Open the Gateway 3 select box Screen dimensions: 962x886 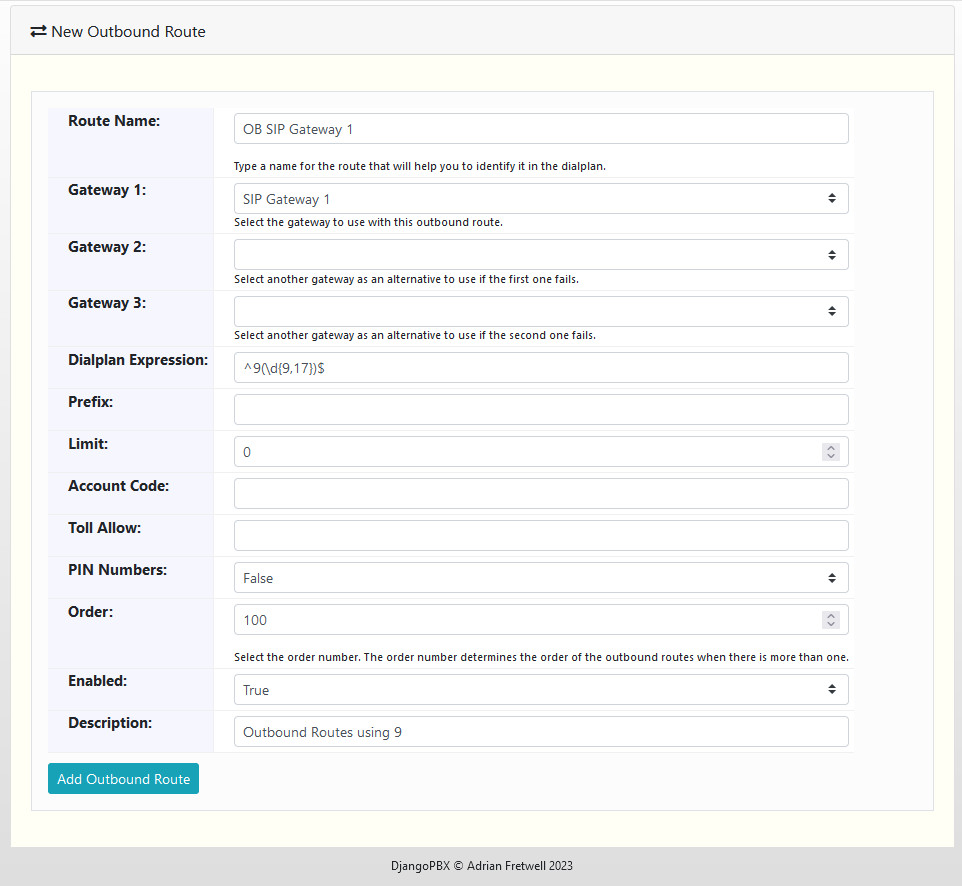pyautogui.click(x=540, y=312)
